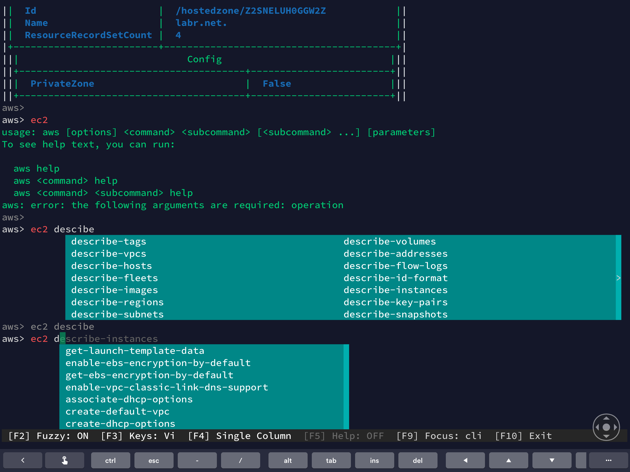Click the ResourceRecordSetCount label
The height and width of the screenshot is (472, 630).
tap(88, 35)
